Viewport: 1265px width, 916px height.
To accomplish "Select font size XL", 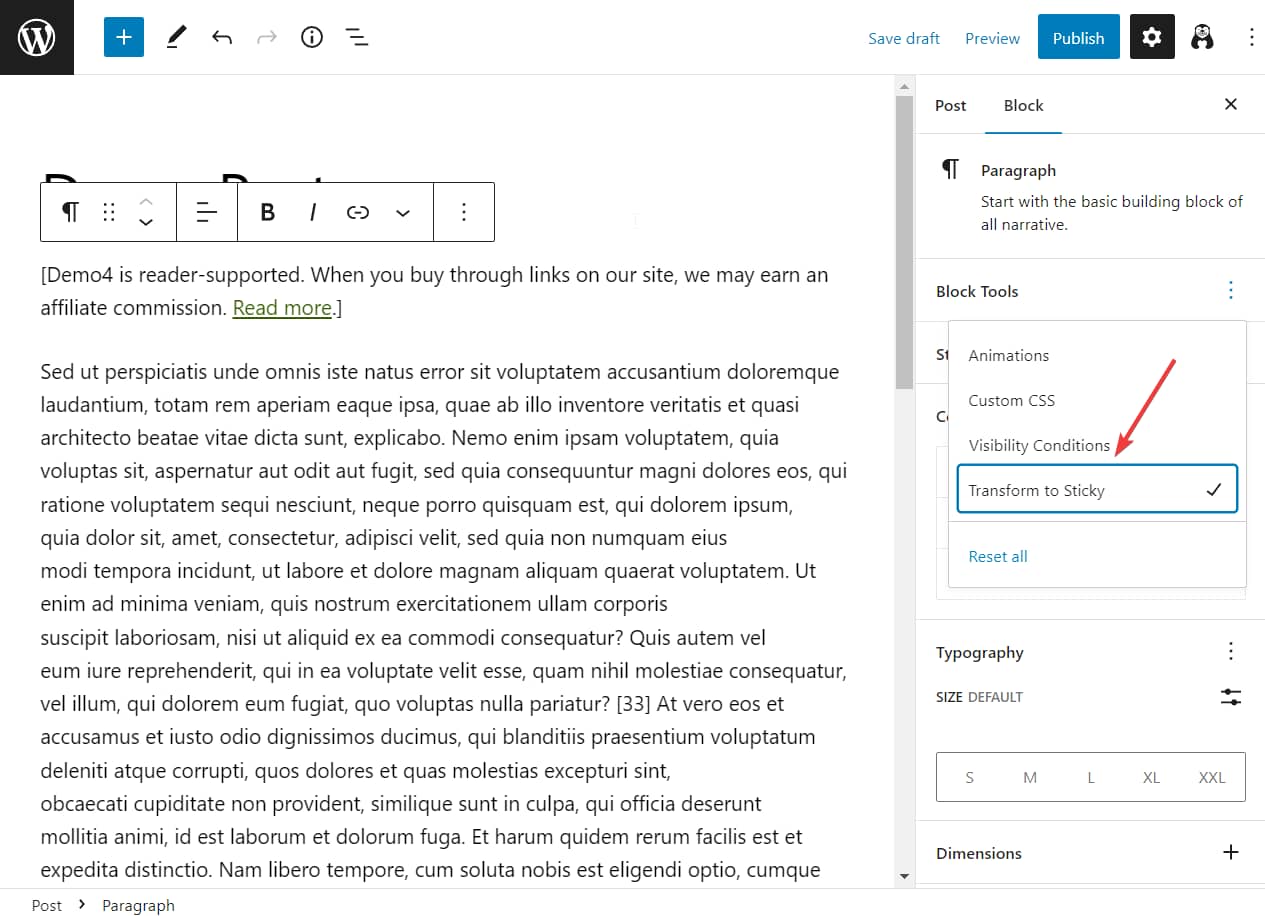I will pyautogui.click(x=1151, y=777).
